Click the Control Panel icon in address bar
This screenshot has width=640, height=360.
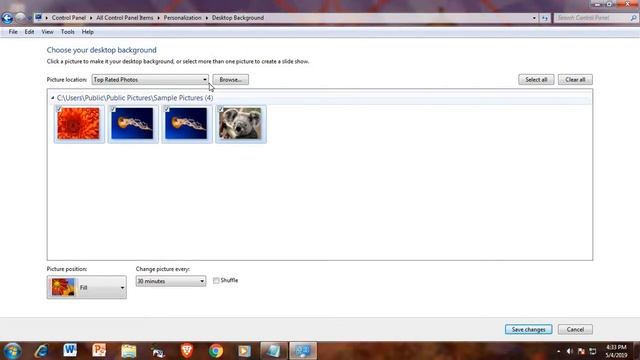[x=38, y=18]
